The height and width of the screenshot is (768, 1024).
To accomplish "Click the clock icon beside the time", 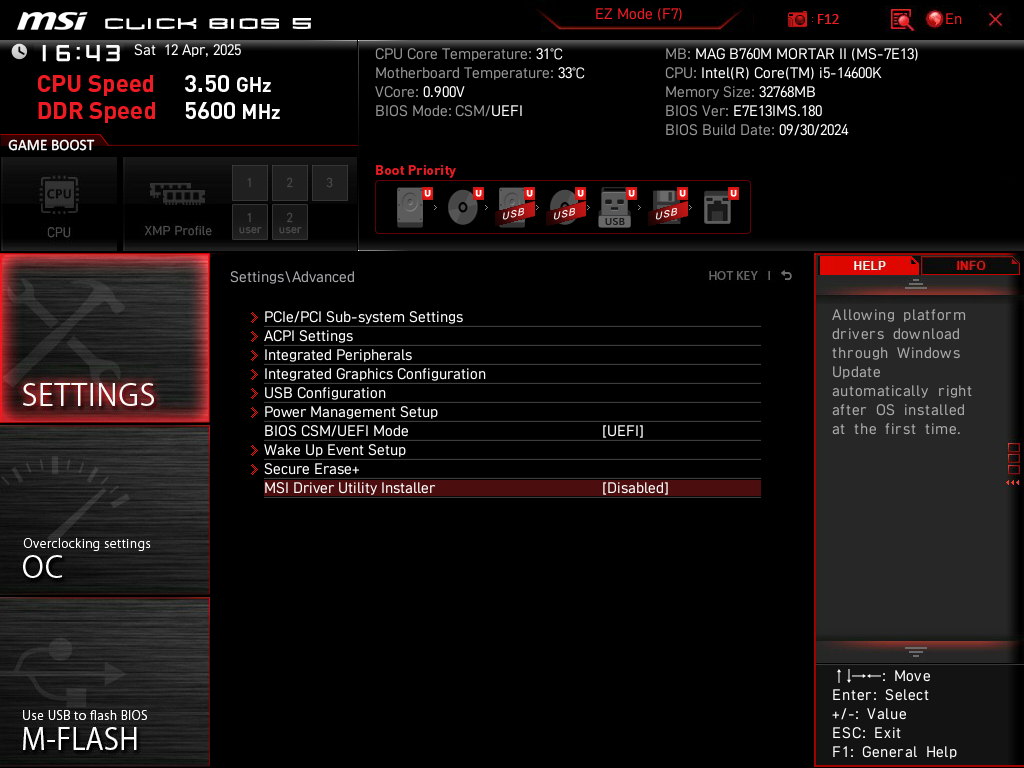I will point(20,52).
